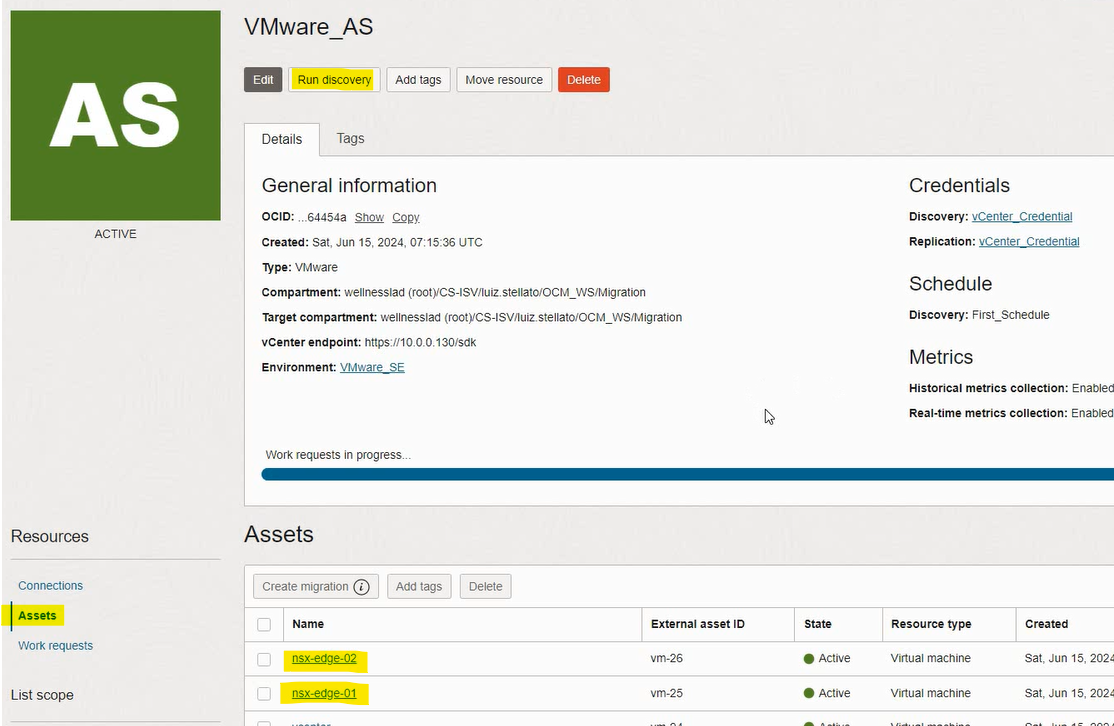Click First_Schedule discovery schedule text
The width and height of the screenshot is (1114, 726).
tap(1010, 315)
